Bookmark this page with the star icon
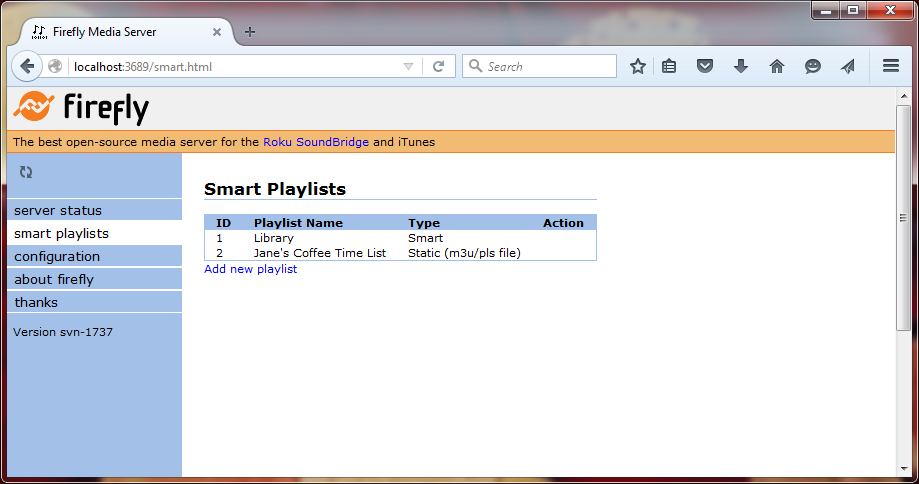Viewport: 919px width, 484px height. click(x=638, y=66)
